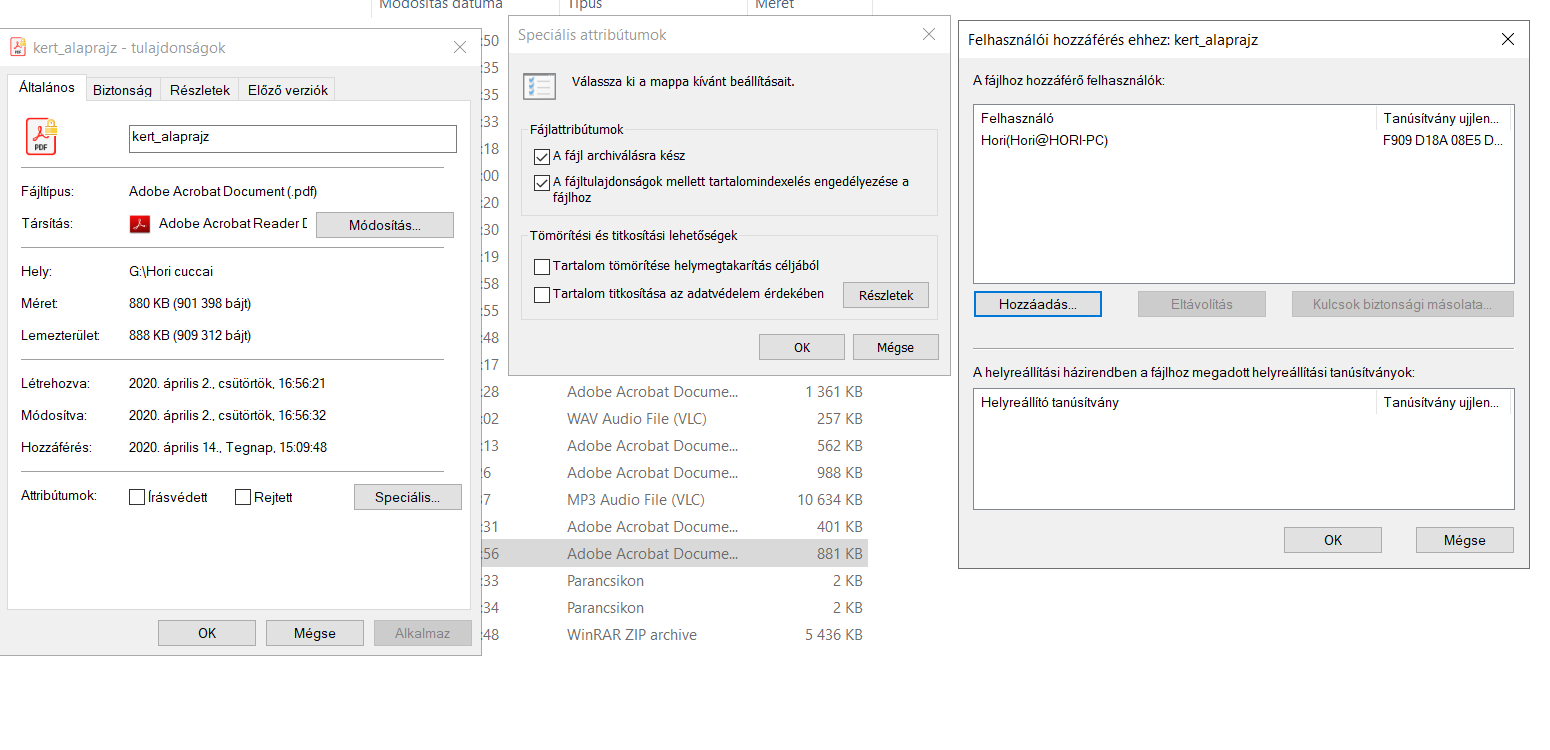Uncheck 'A fájl archiválásra kész'
The height and width of the screenshot is (750, 1550).
click(x=542, y=156)
